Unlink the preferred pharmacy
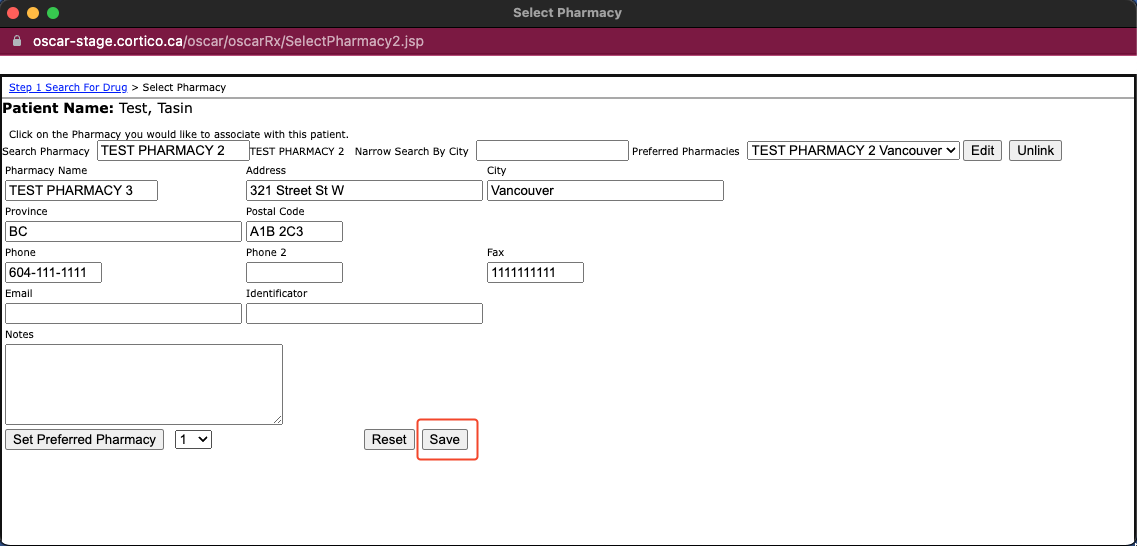Screen dimensions: 1137x546 [1035, 150]
